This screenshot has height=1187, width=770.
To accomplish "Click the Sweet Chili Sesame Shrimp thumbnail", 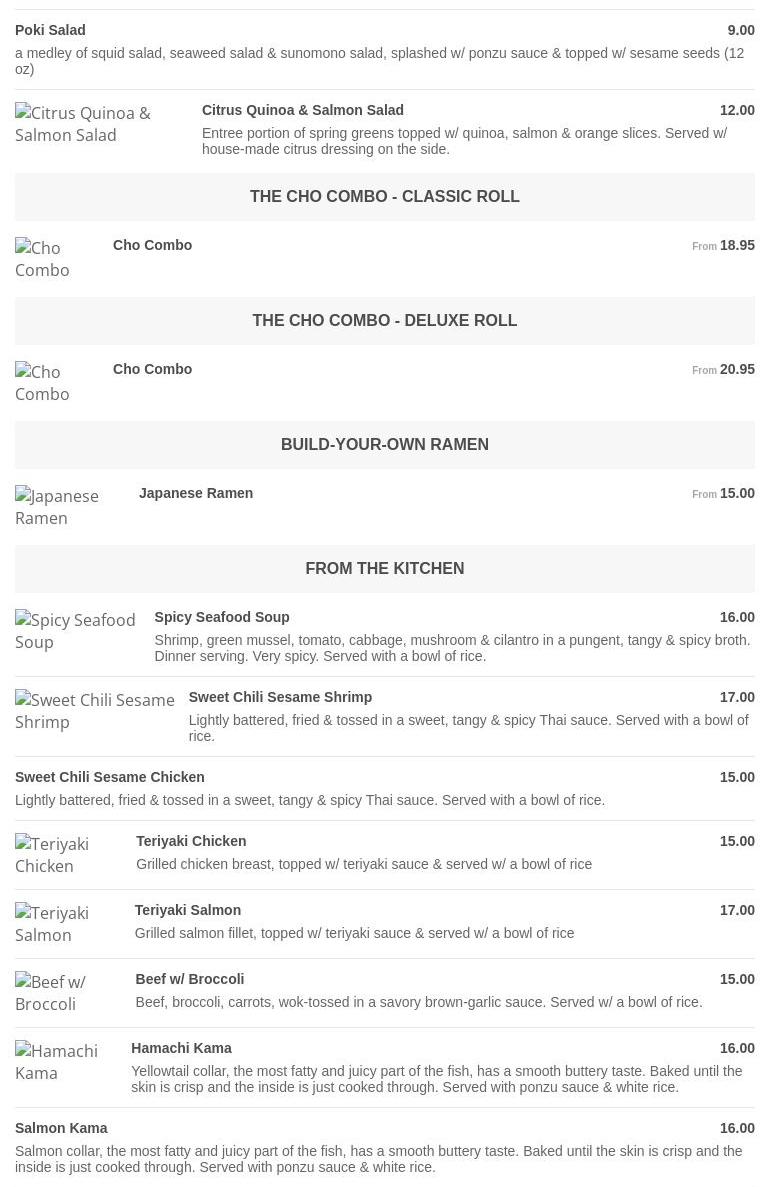I will (94, 711).
